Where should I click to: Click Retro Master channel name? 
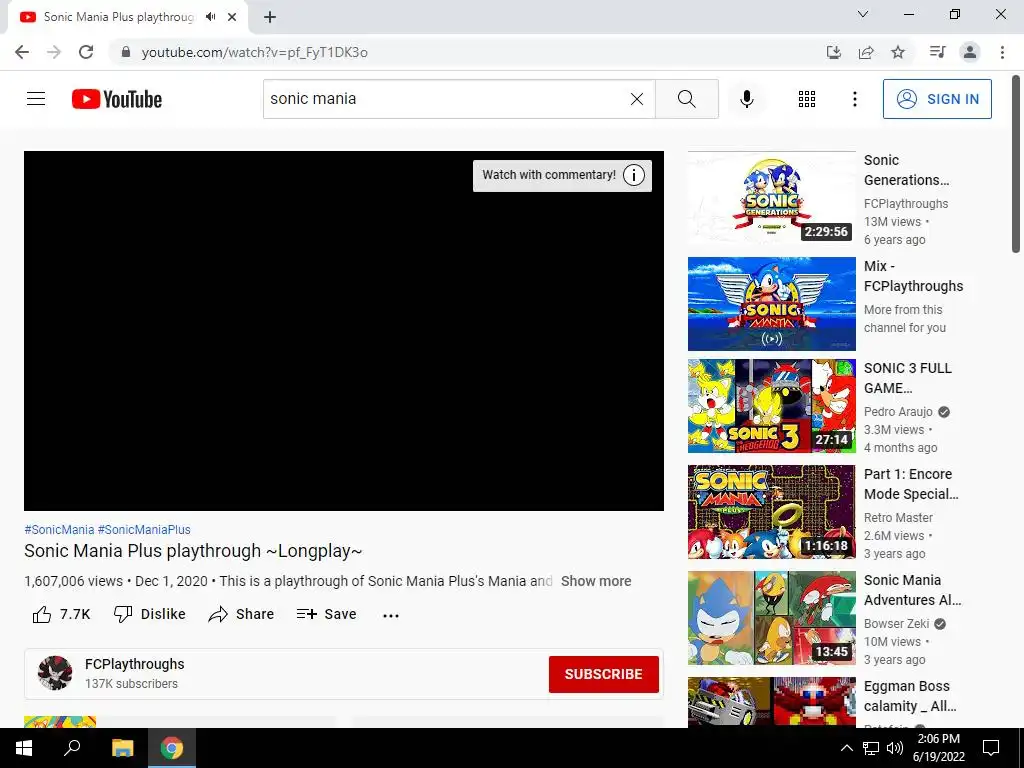tap(898, 518)
